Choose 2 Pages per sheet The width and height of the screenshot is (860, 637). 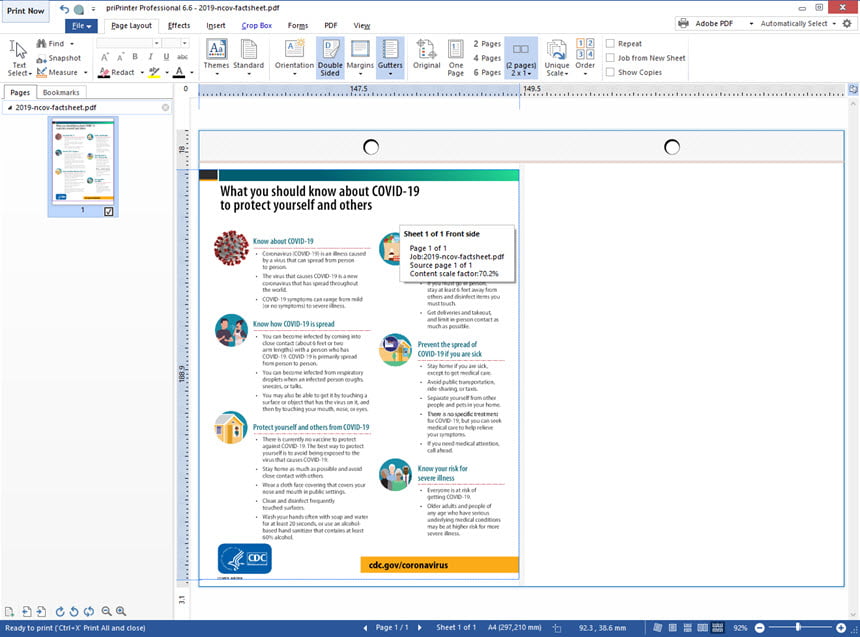(487, 43)
